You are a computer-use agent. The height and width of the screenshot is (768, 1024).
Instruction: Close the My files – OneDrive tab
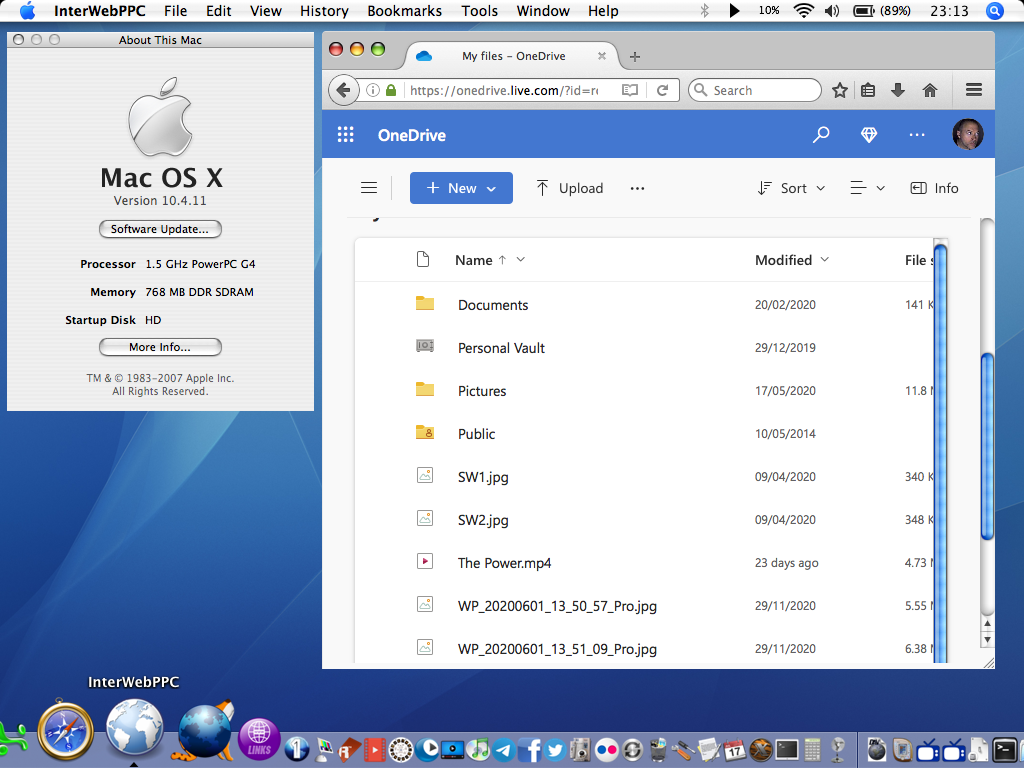click(x=602, y=56)
